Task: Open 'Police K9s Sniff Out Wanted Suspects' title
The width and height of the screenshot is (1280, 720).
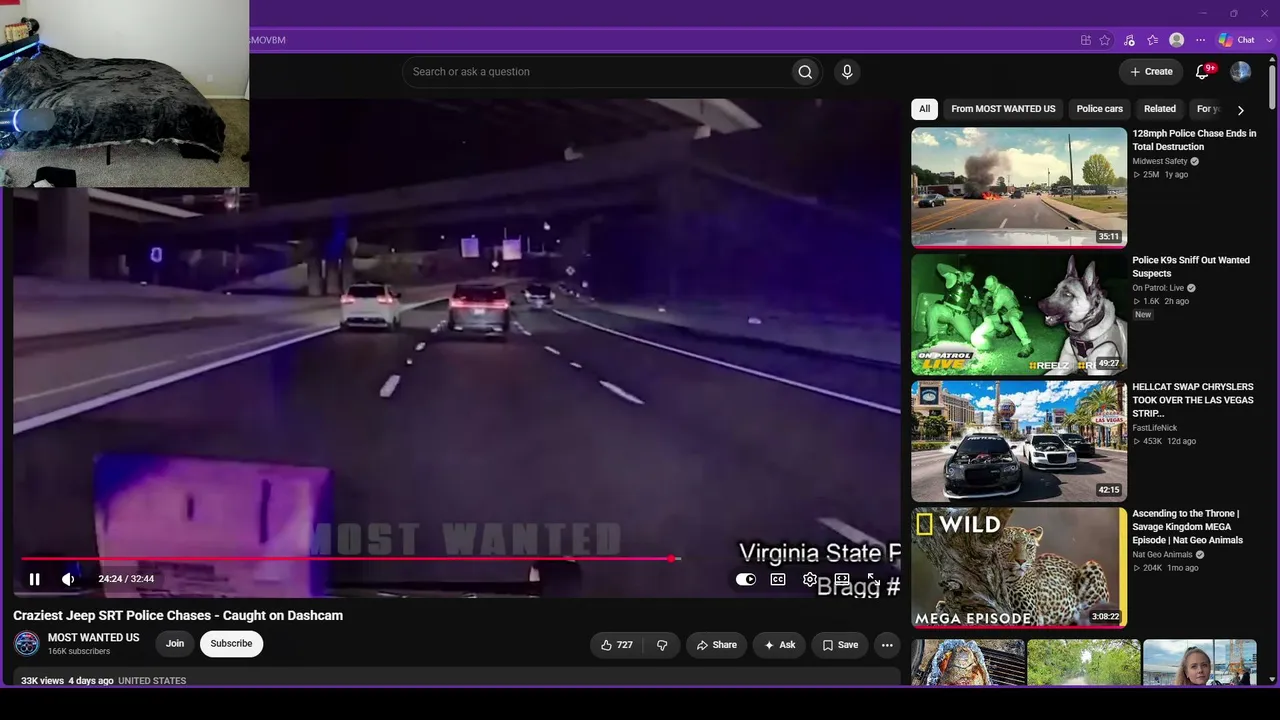Action: (x=1191, y=267)
